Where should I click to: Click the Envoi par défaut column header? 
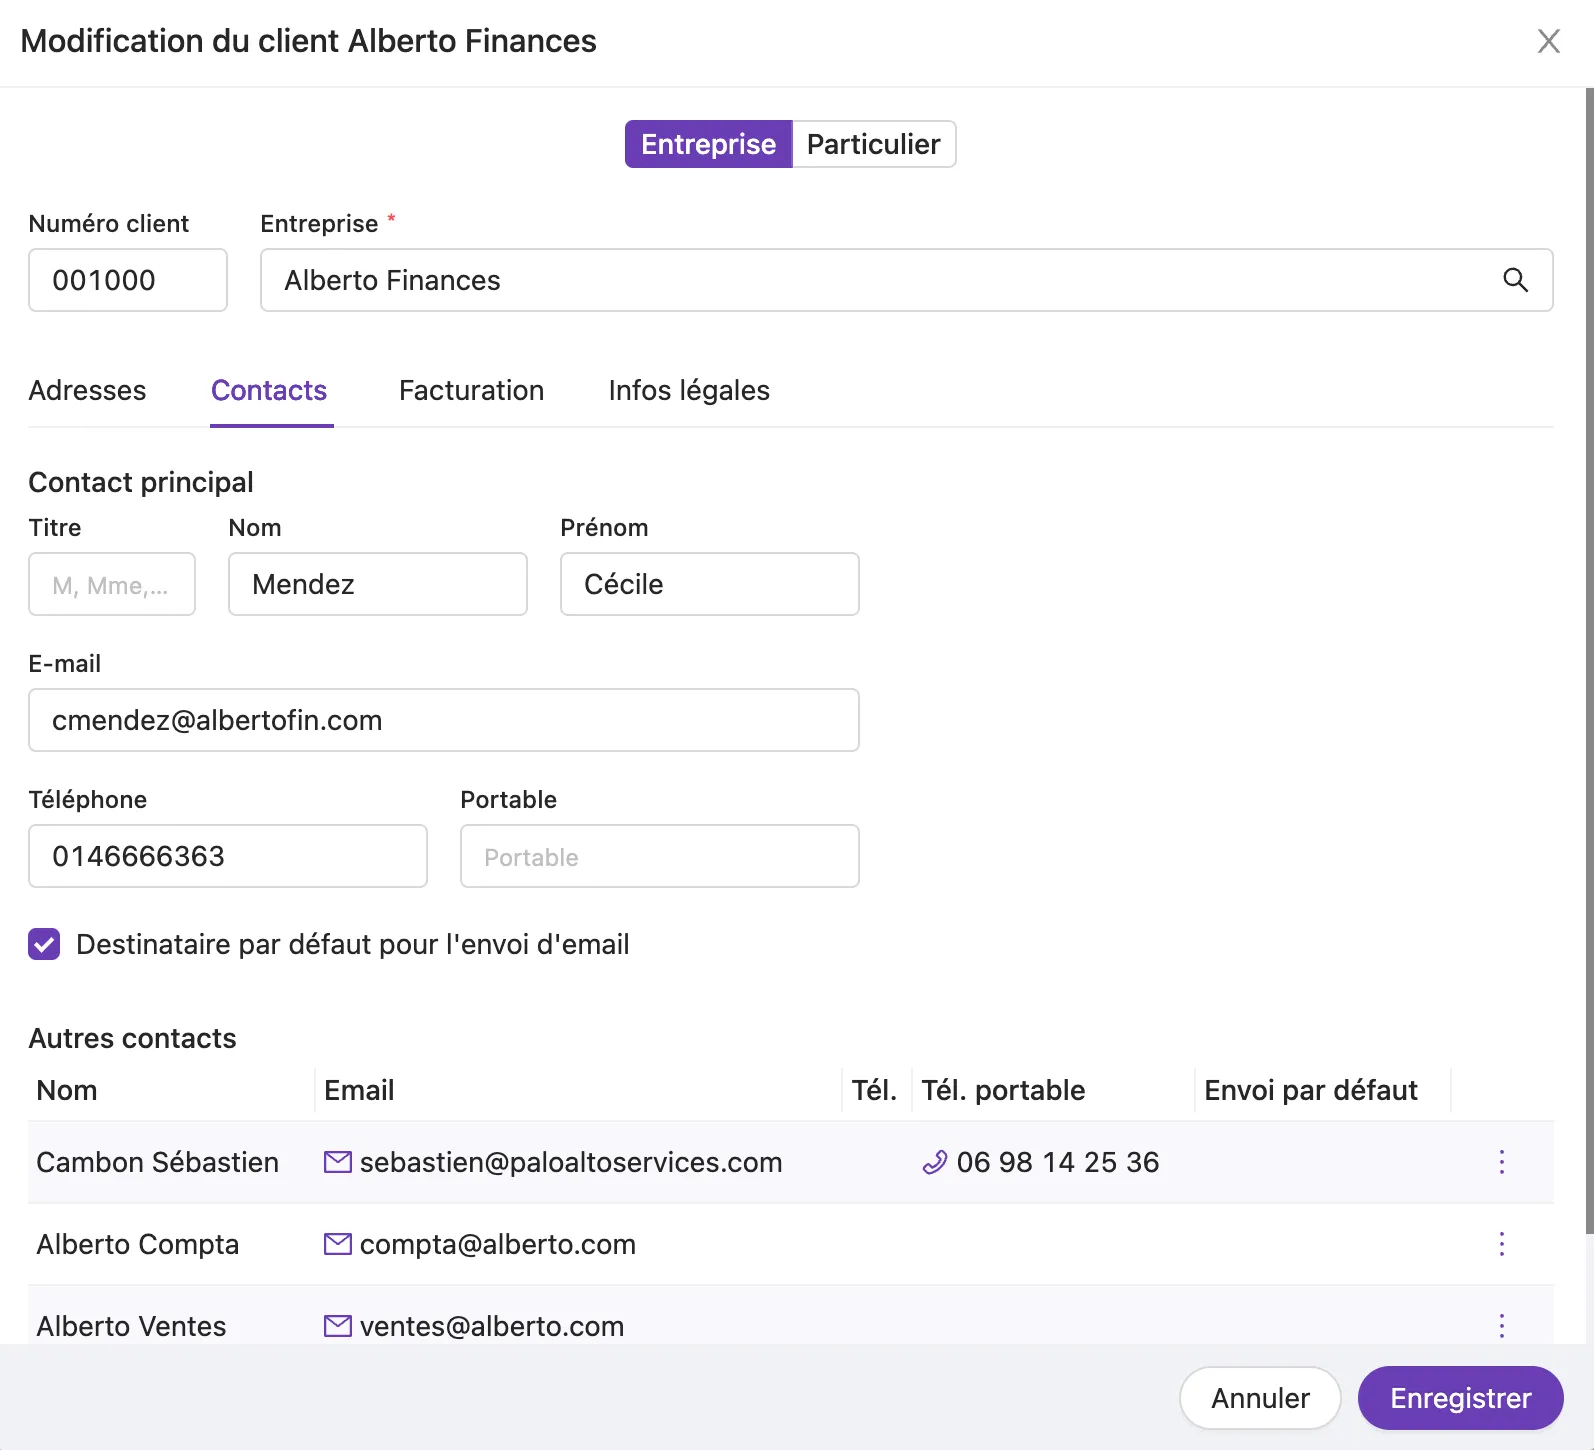[1311, 1090]
